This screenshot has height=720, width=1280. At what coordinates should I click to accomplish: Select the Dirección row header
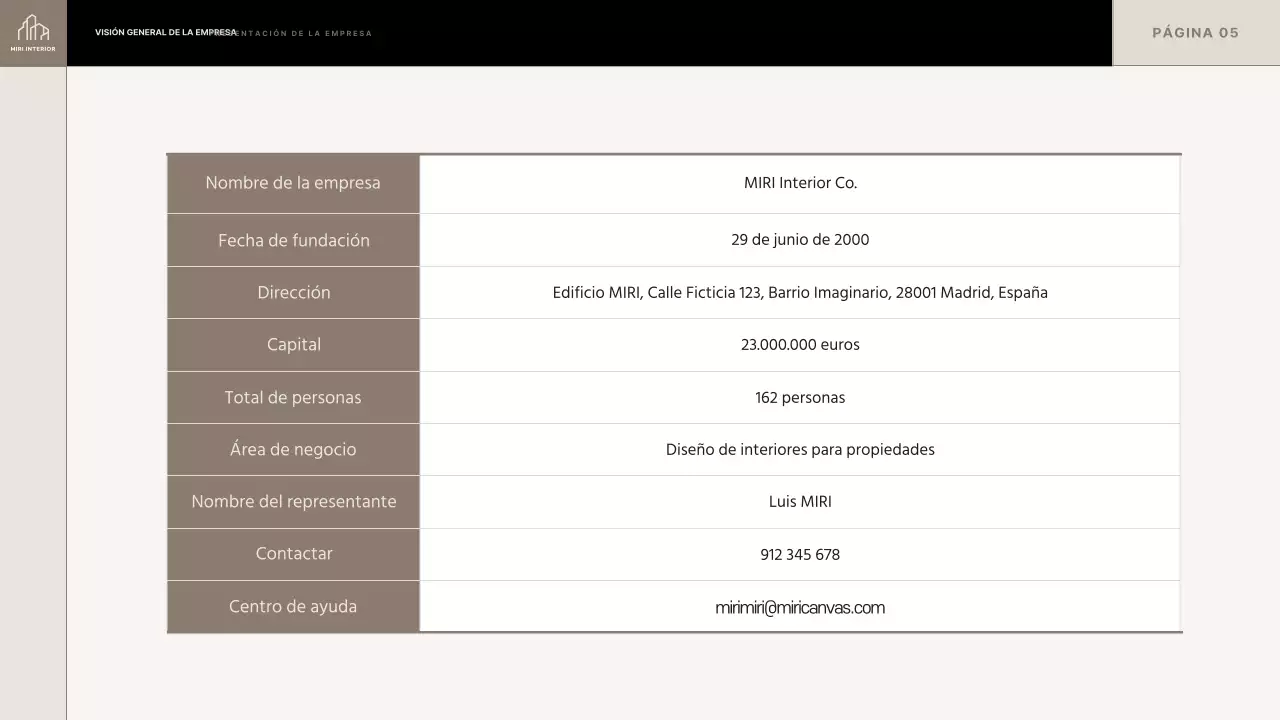click(x=293, y=292)
